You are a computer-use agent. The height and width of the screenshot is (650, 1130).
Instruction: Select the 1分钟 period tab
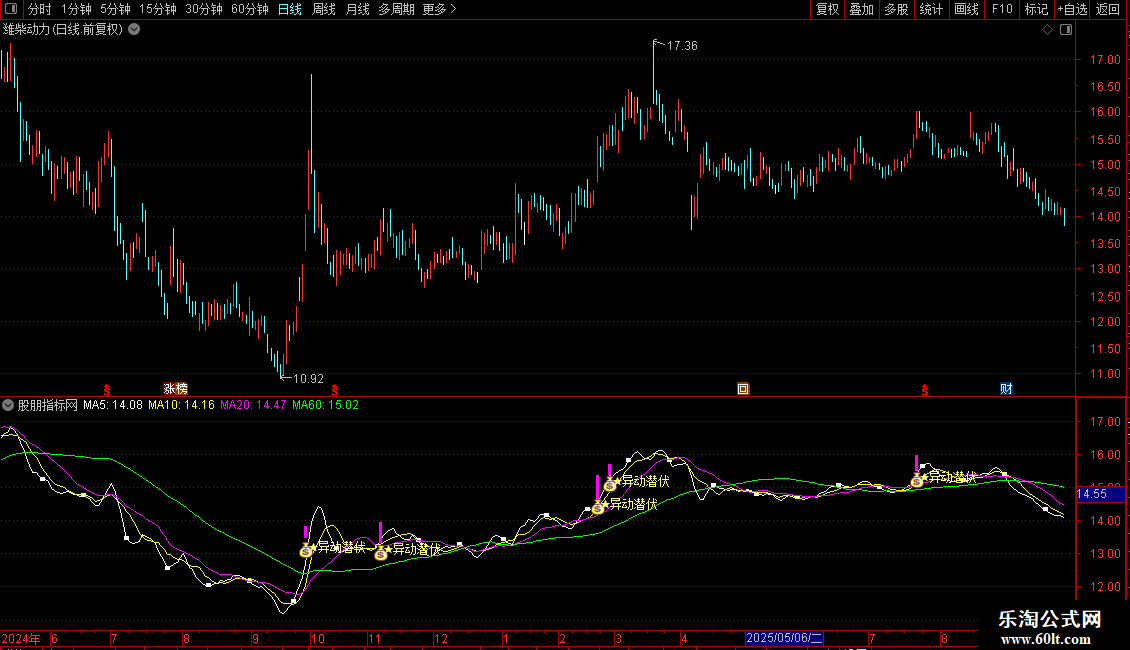coord(76,9)
